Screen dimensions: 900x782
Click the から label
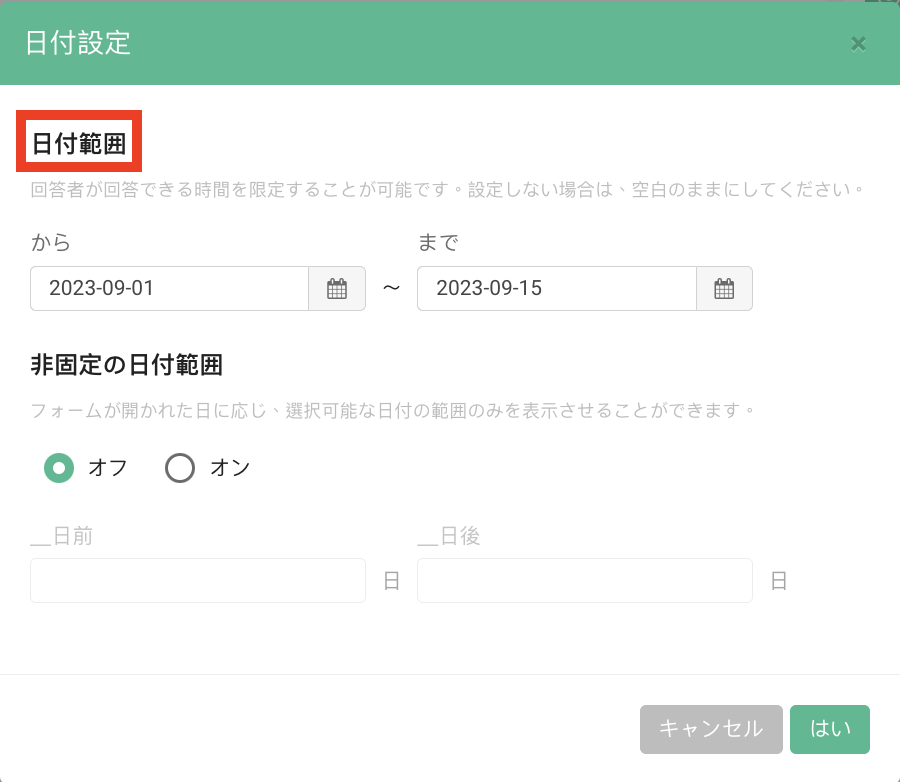click(51, 242)
